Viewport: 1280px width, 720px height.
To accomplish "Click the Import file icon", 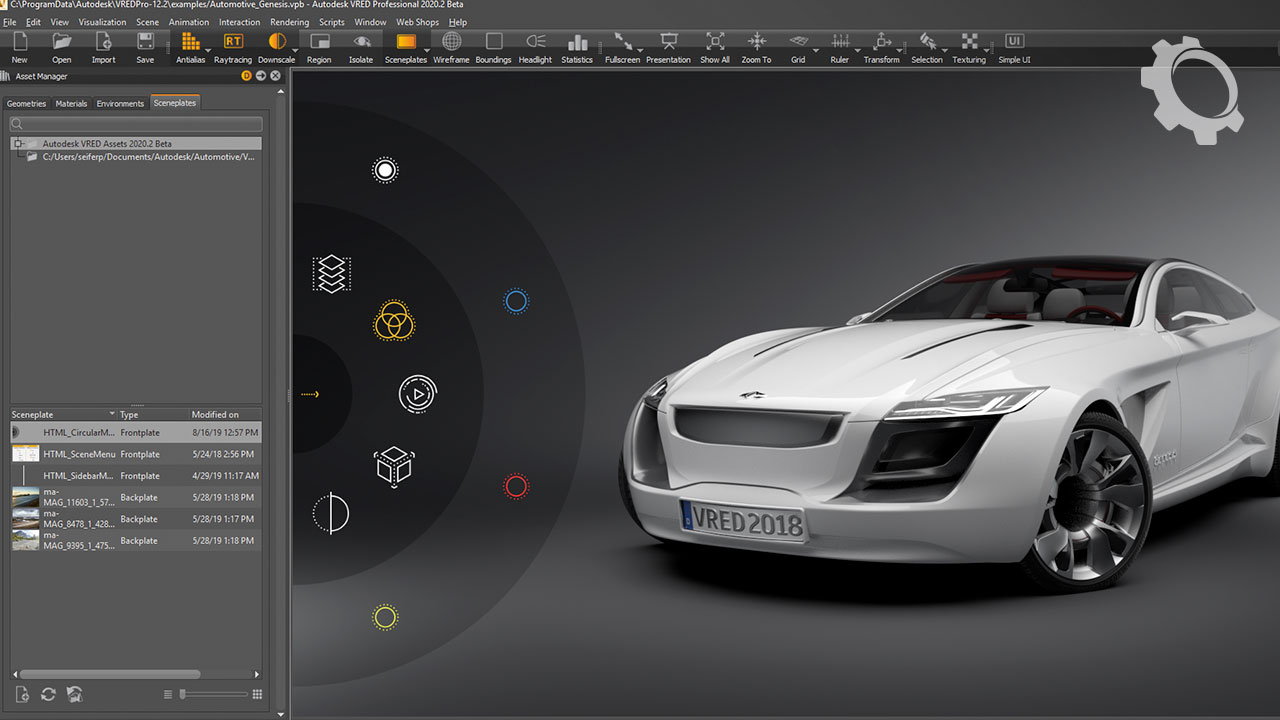I will click(x=104, y=42).
